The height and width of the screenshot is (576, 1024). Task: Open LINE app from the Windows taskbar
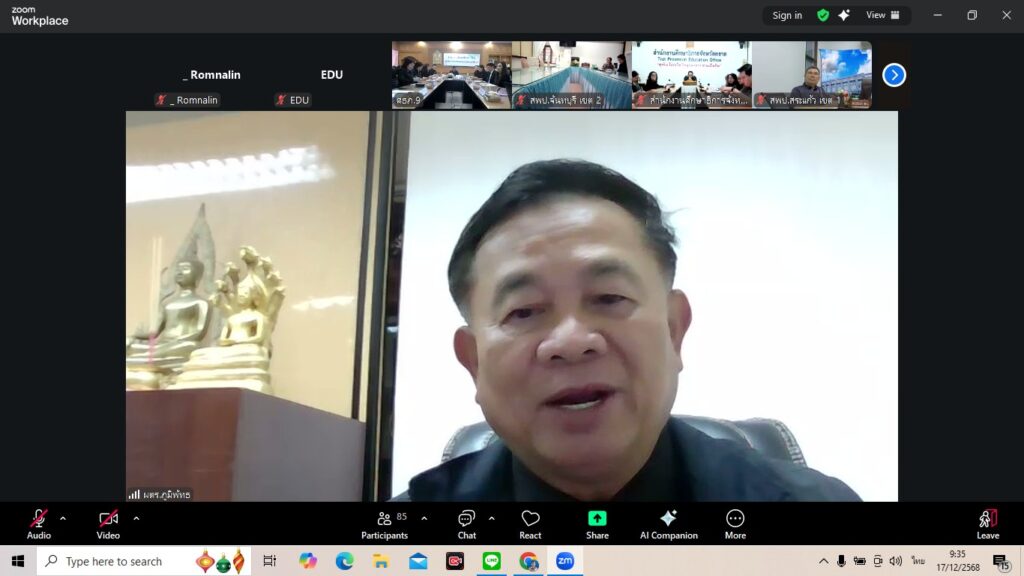(491, 561)
